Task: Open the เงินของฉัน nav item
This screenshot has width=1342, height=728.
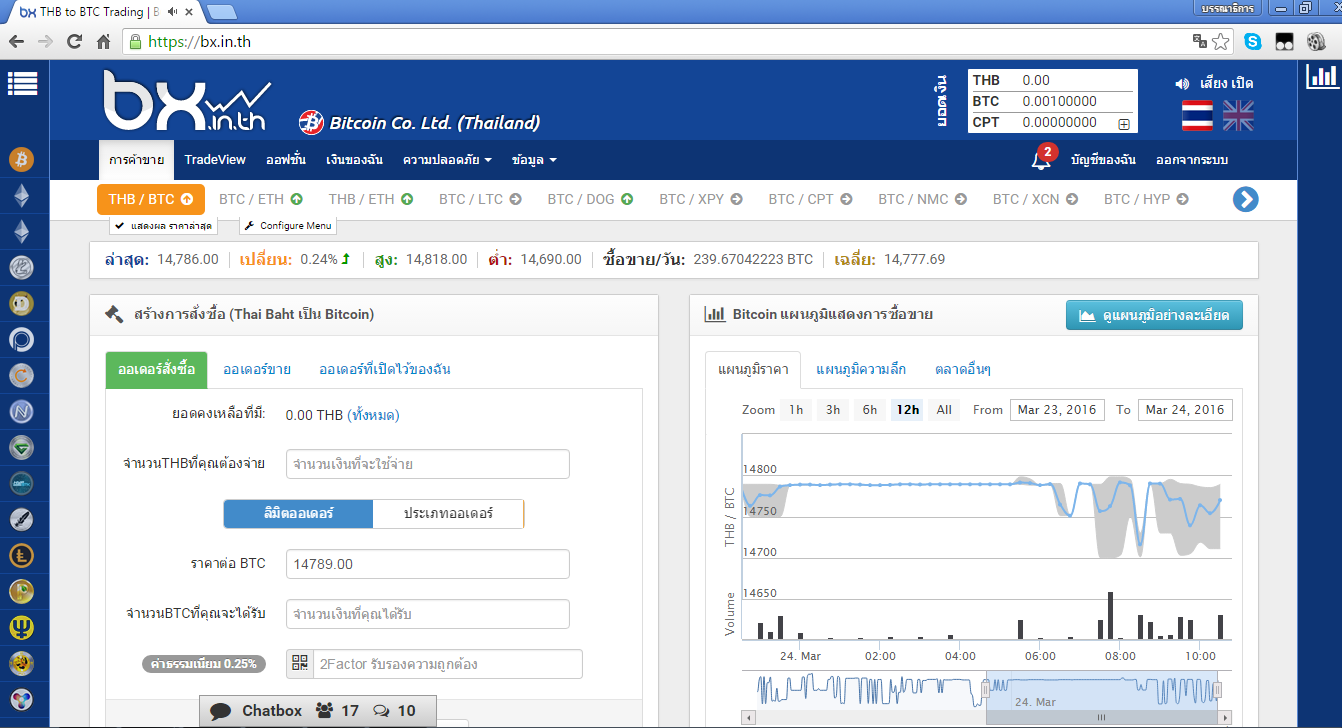Action: [x=354, y=160]
